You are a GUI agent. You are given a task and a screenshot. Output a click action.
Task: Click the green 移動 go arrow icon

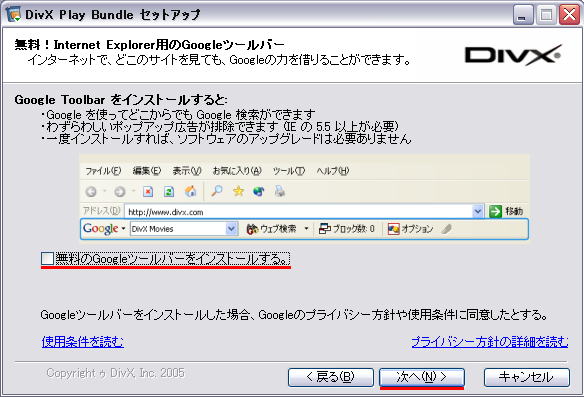tap(495, 212)
